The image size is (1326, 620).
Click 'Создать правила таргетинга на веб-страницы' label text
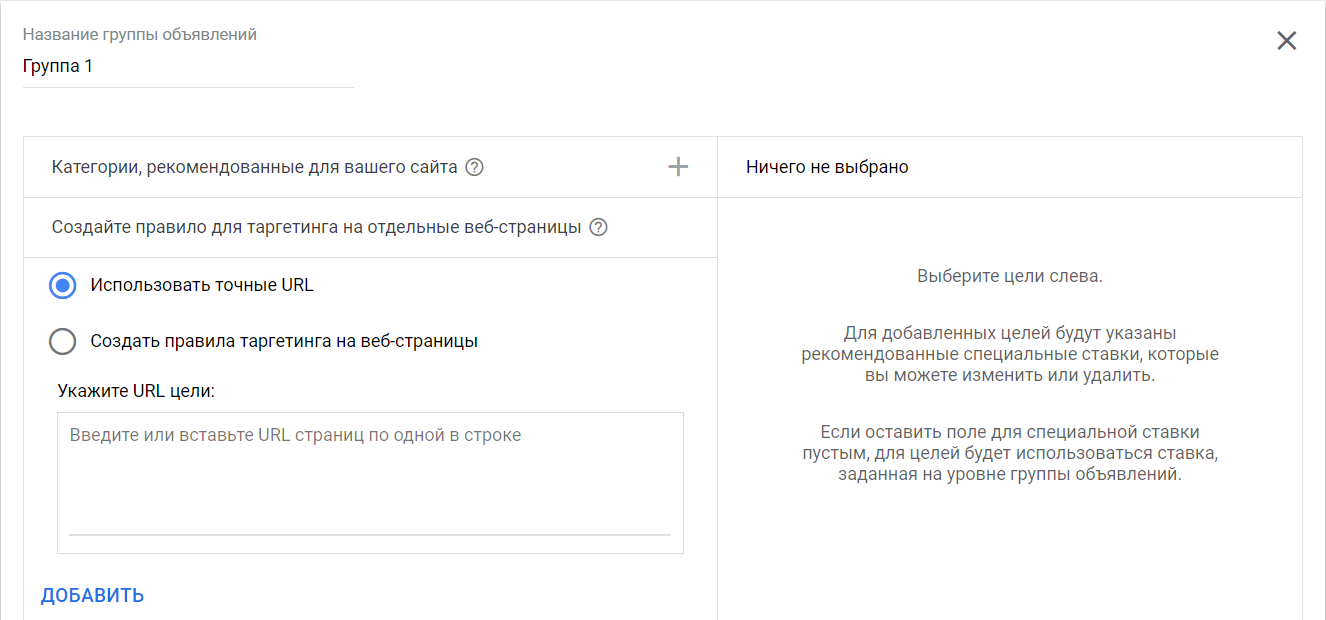(x=284, y=341)
